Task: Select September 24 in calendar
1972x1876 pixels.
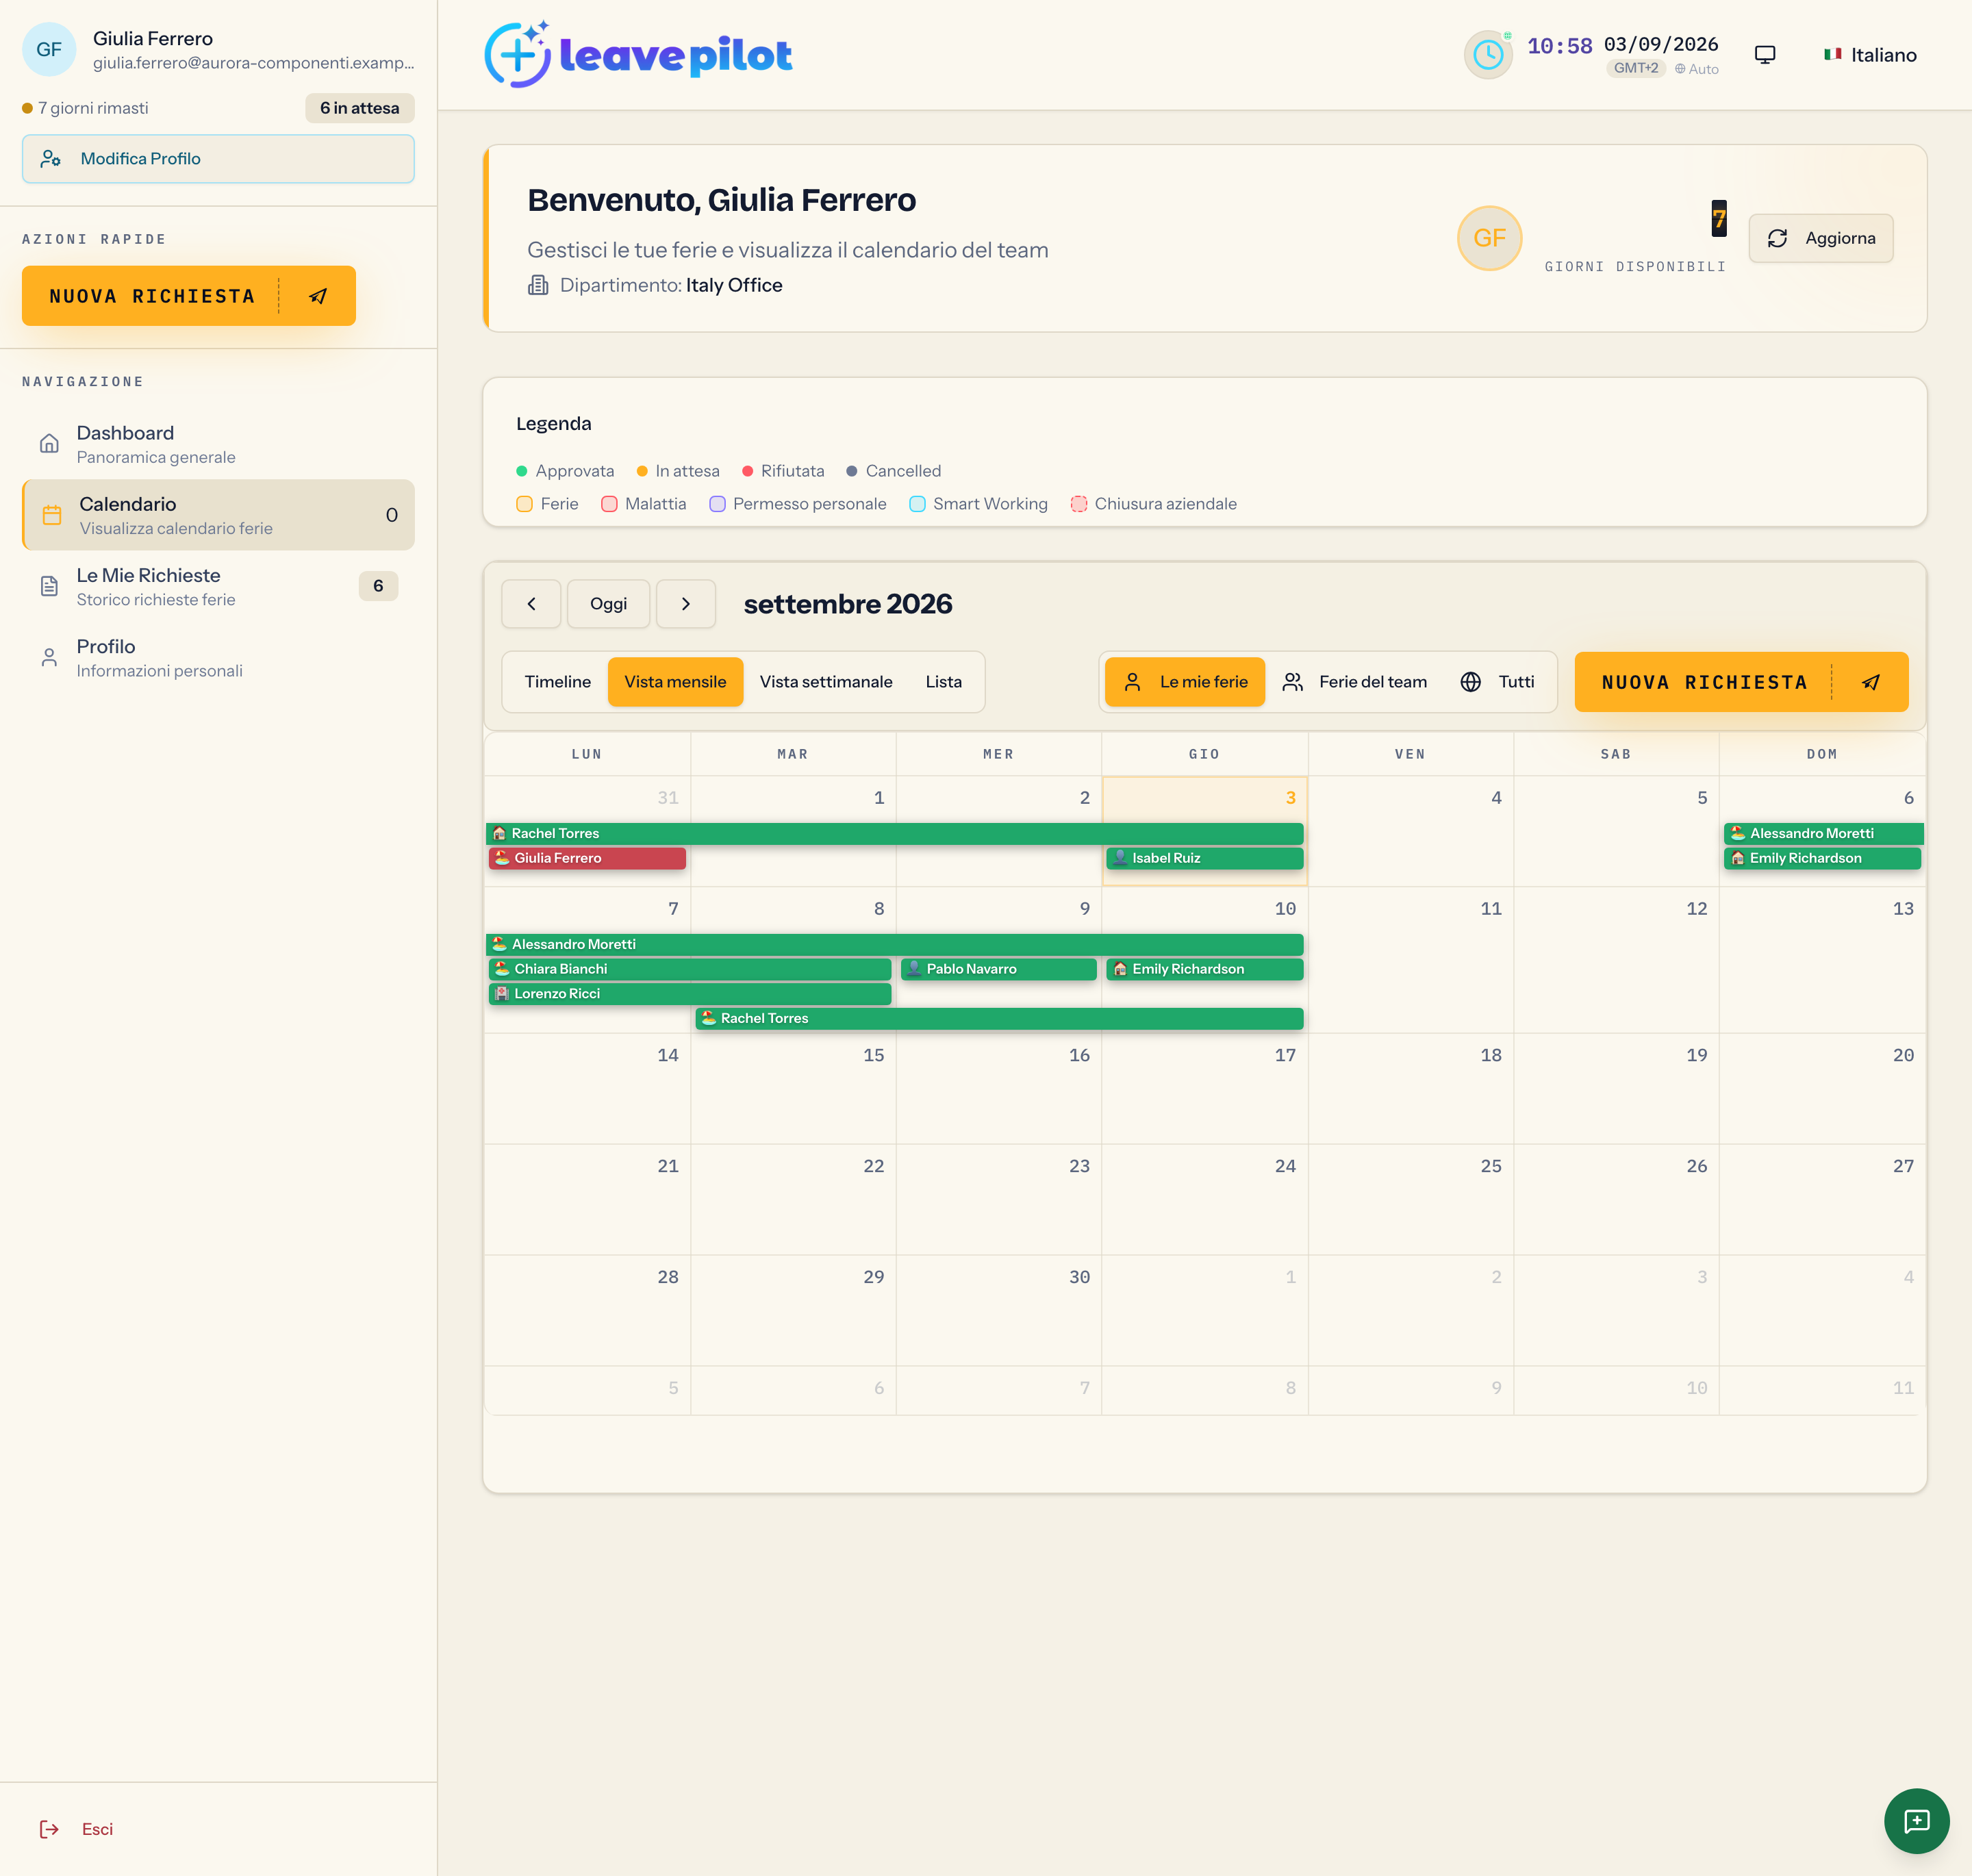Action: pos(1205,1200)
